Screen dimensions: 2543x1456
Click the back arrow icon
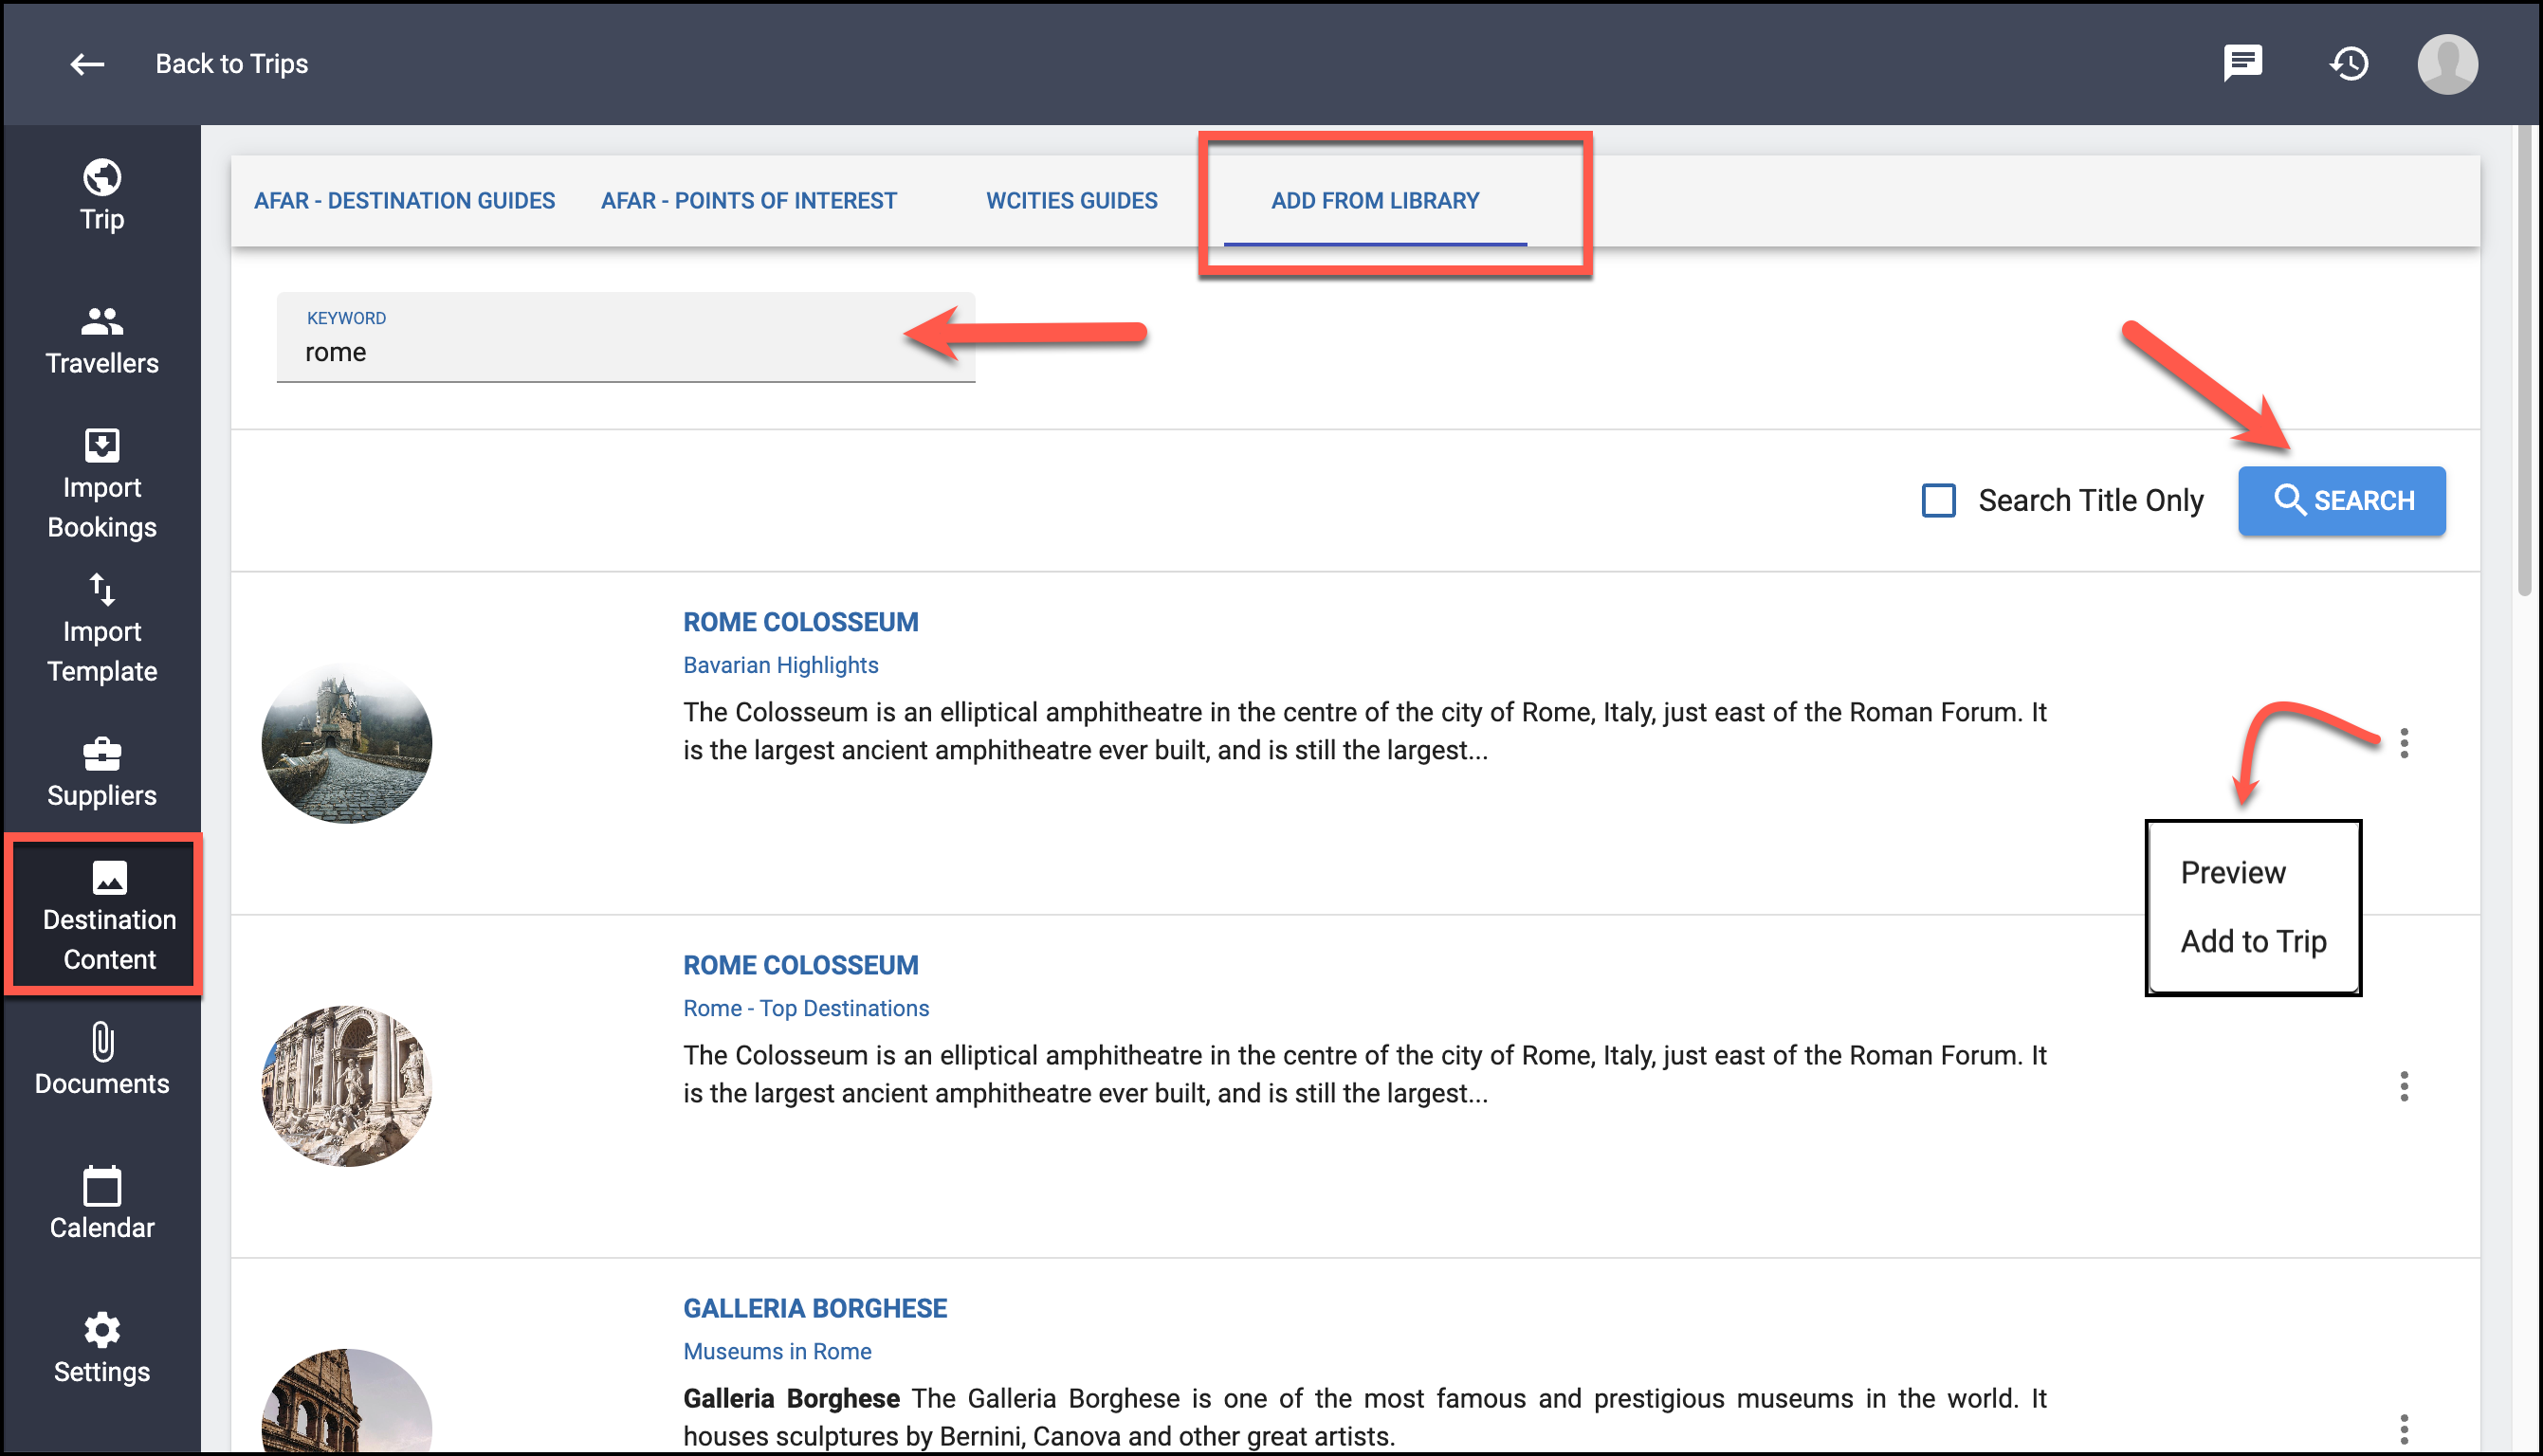[87, 64]
